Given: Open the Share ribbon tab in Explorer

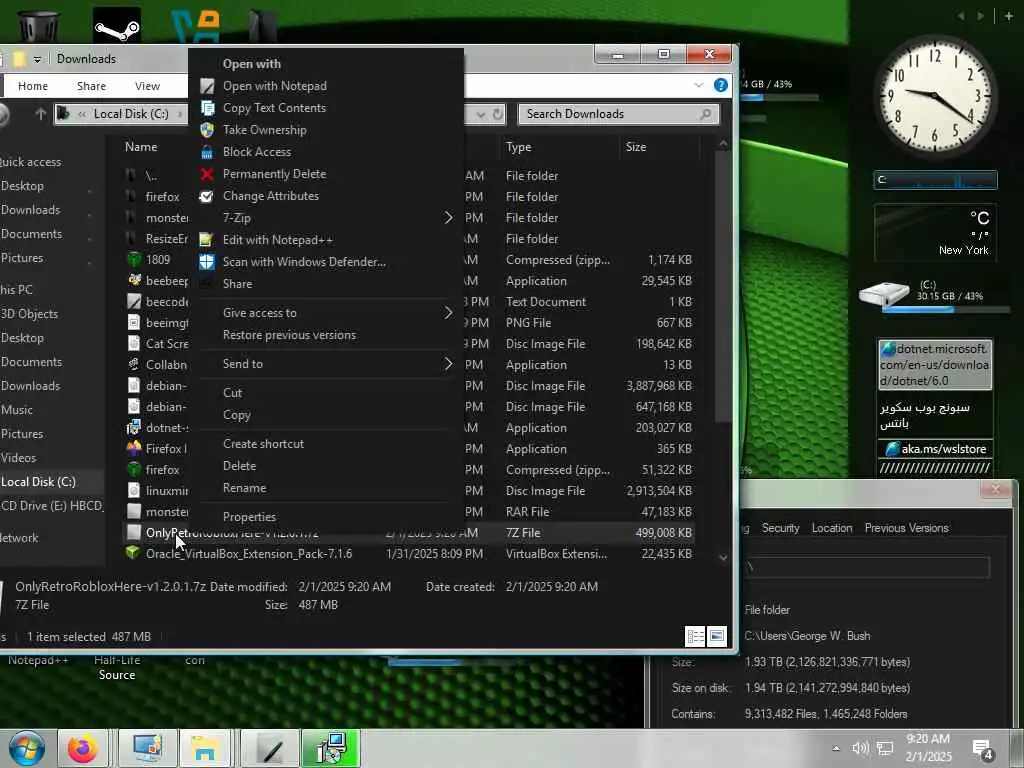Looking at the screenshot, I should tap(91, 86).
